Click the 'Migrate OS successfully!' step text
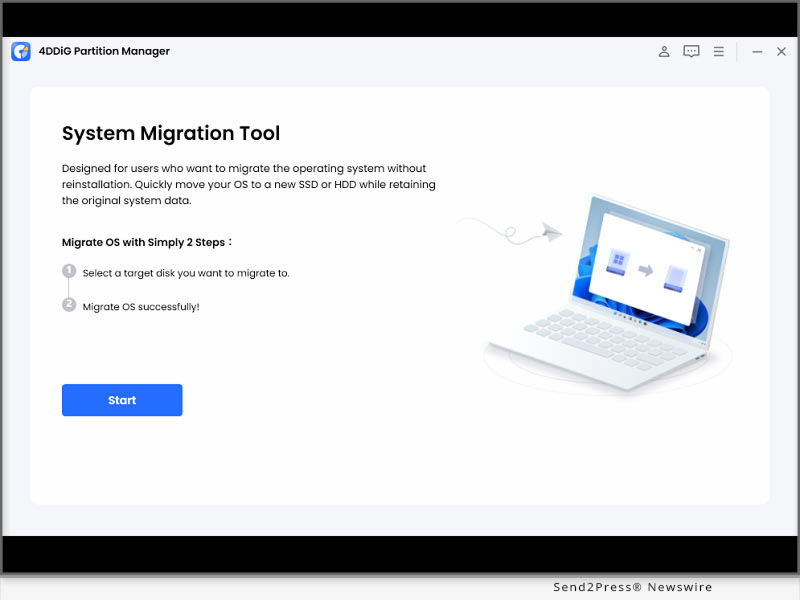800x600 pixels. 141,306
